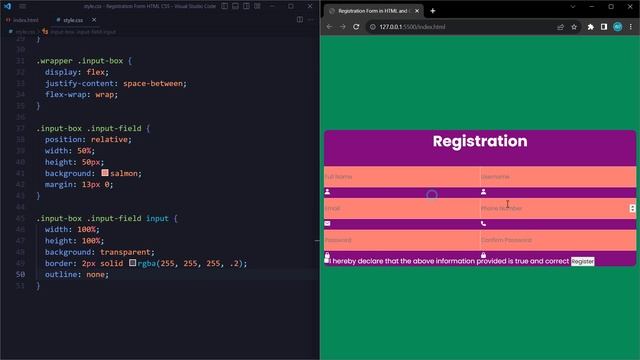Maximize the VS Code window
Screen dimensions: 640x360
(x=291, y=6)
